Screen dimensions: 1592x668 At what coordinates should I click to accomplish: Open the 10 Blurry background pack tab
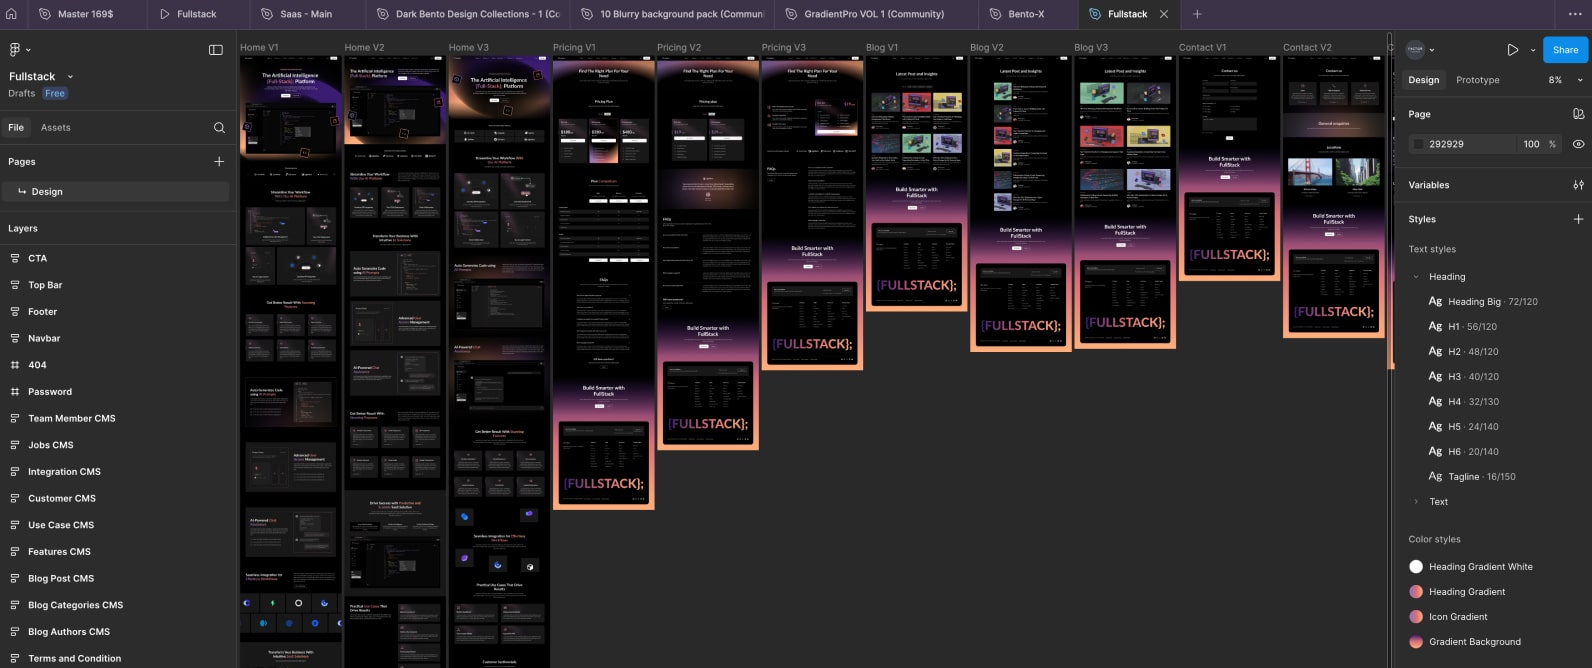(x=673, y=14)
